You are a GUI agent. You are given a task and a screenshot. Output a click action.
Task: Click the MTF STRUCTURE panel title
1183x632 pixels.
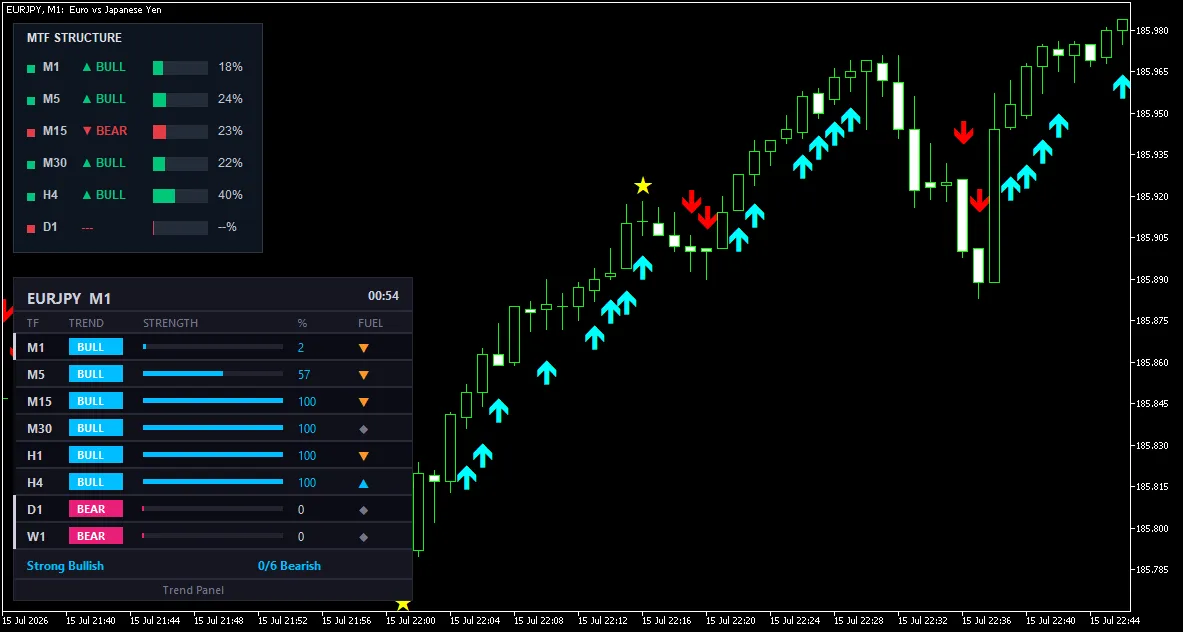pyautogui.click(x=74, y=38)
